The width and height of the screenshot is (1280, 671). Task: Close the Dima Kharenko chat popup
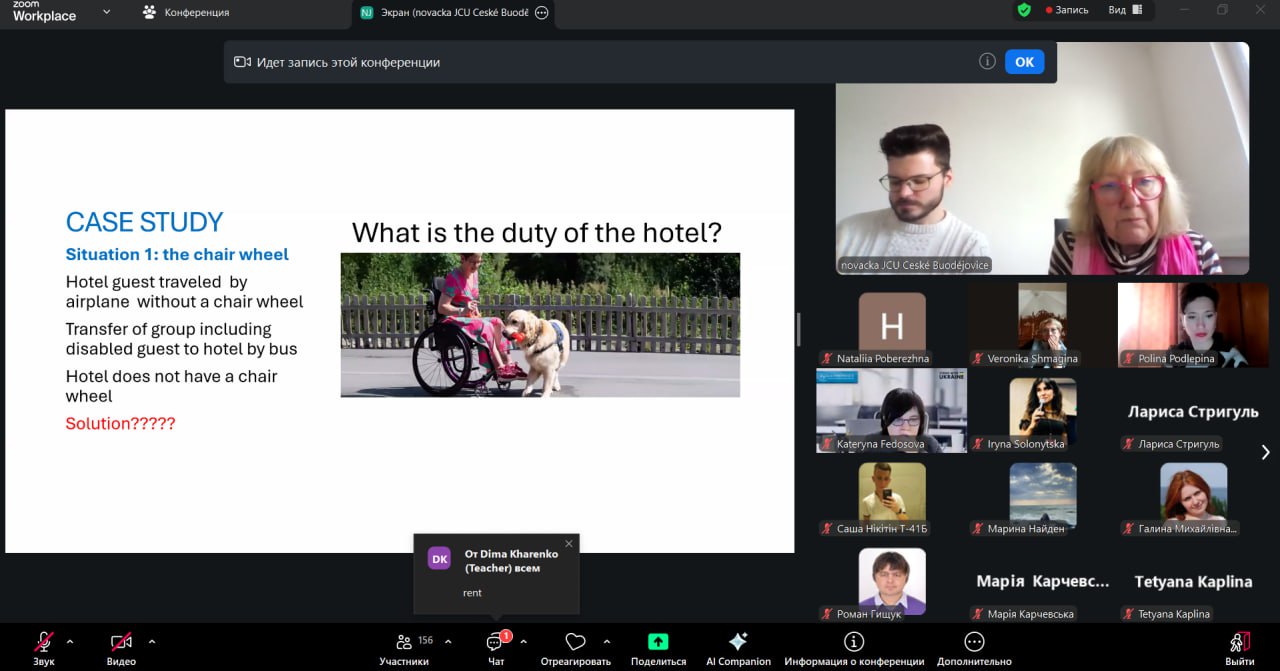click(x=569, y=544)
